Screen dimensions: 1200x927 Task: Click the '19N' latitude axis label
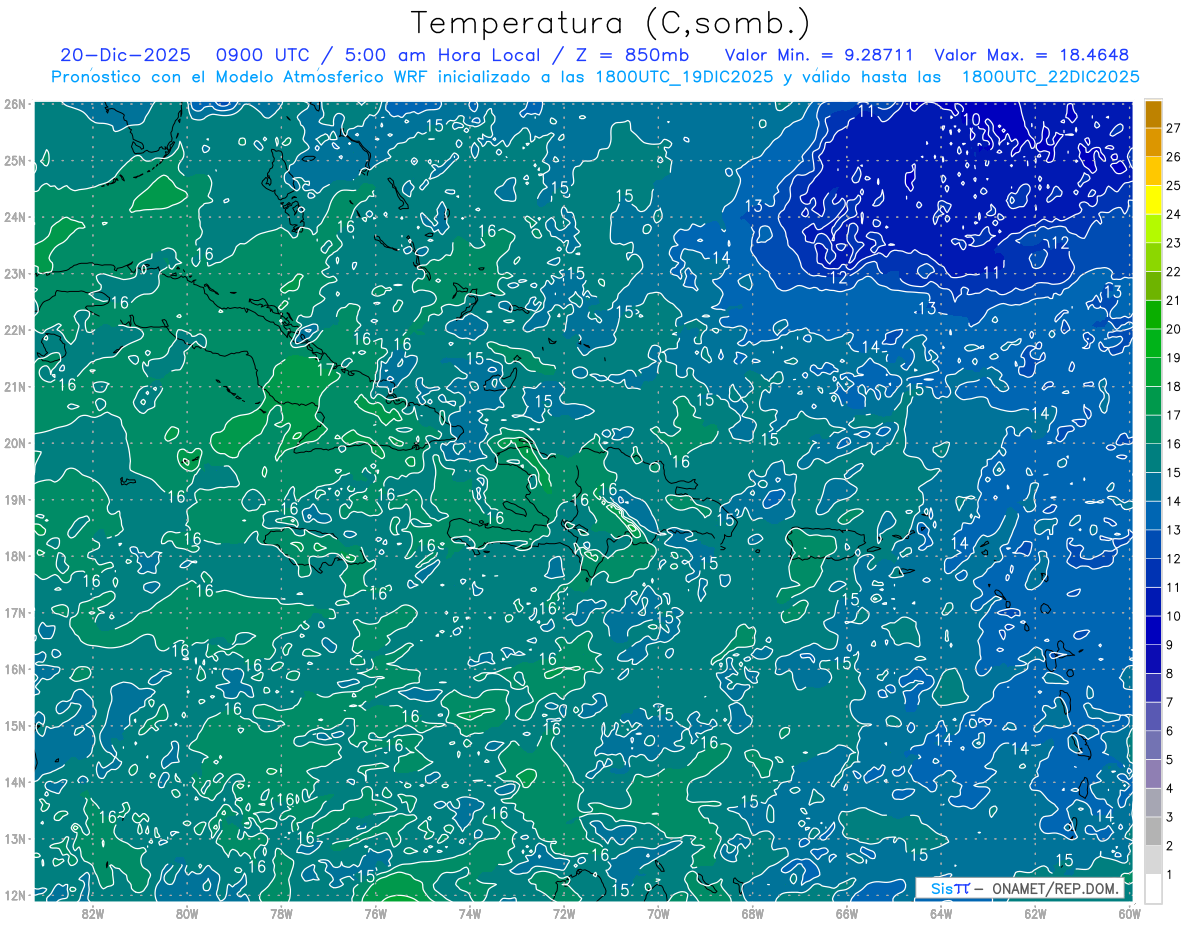pyautogui.click(x=14, y=499)
